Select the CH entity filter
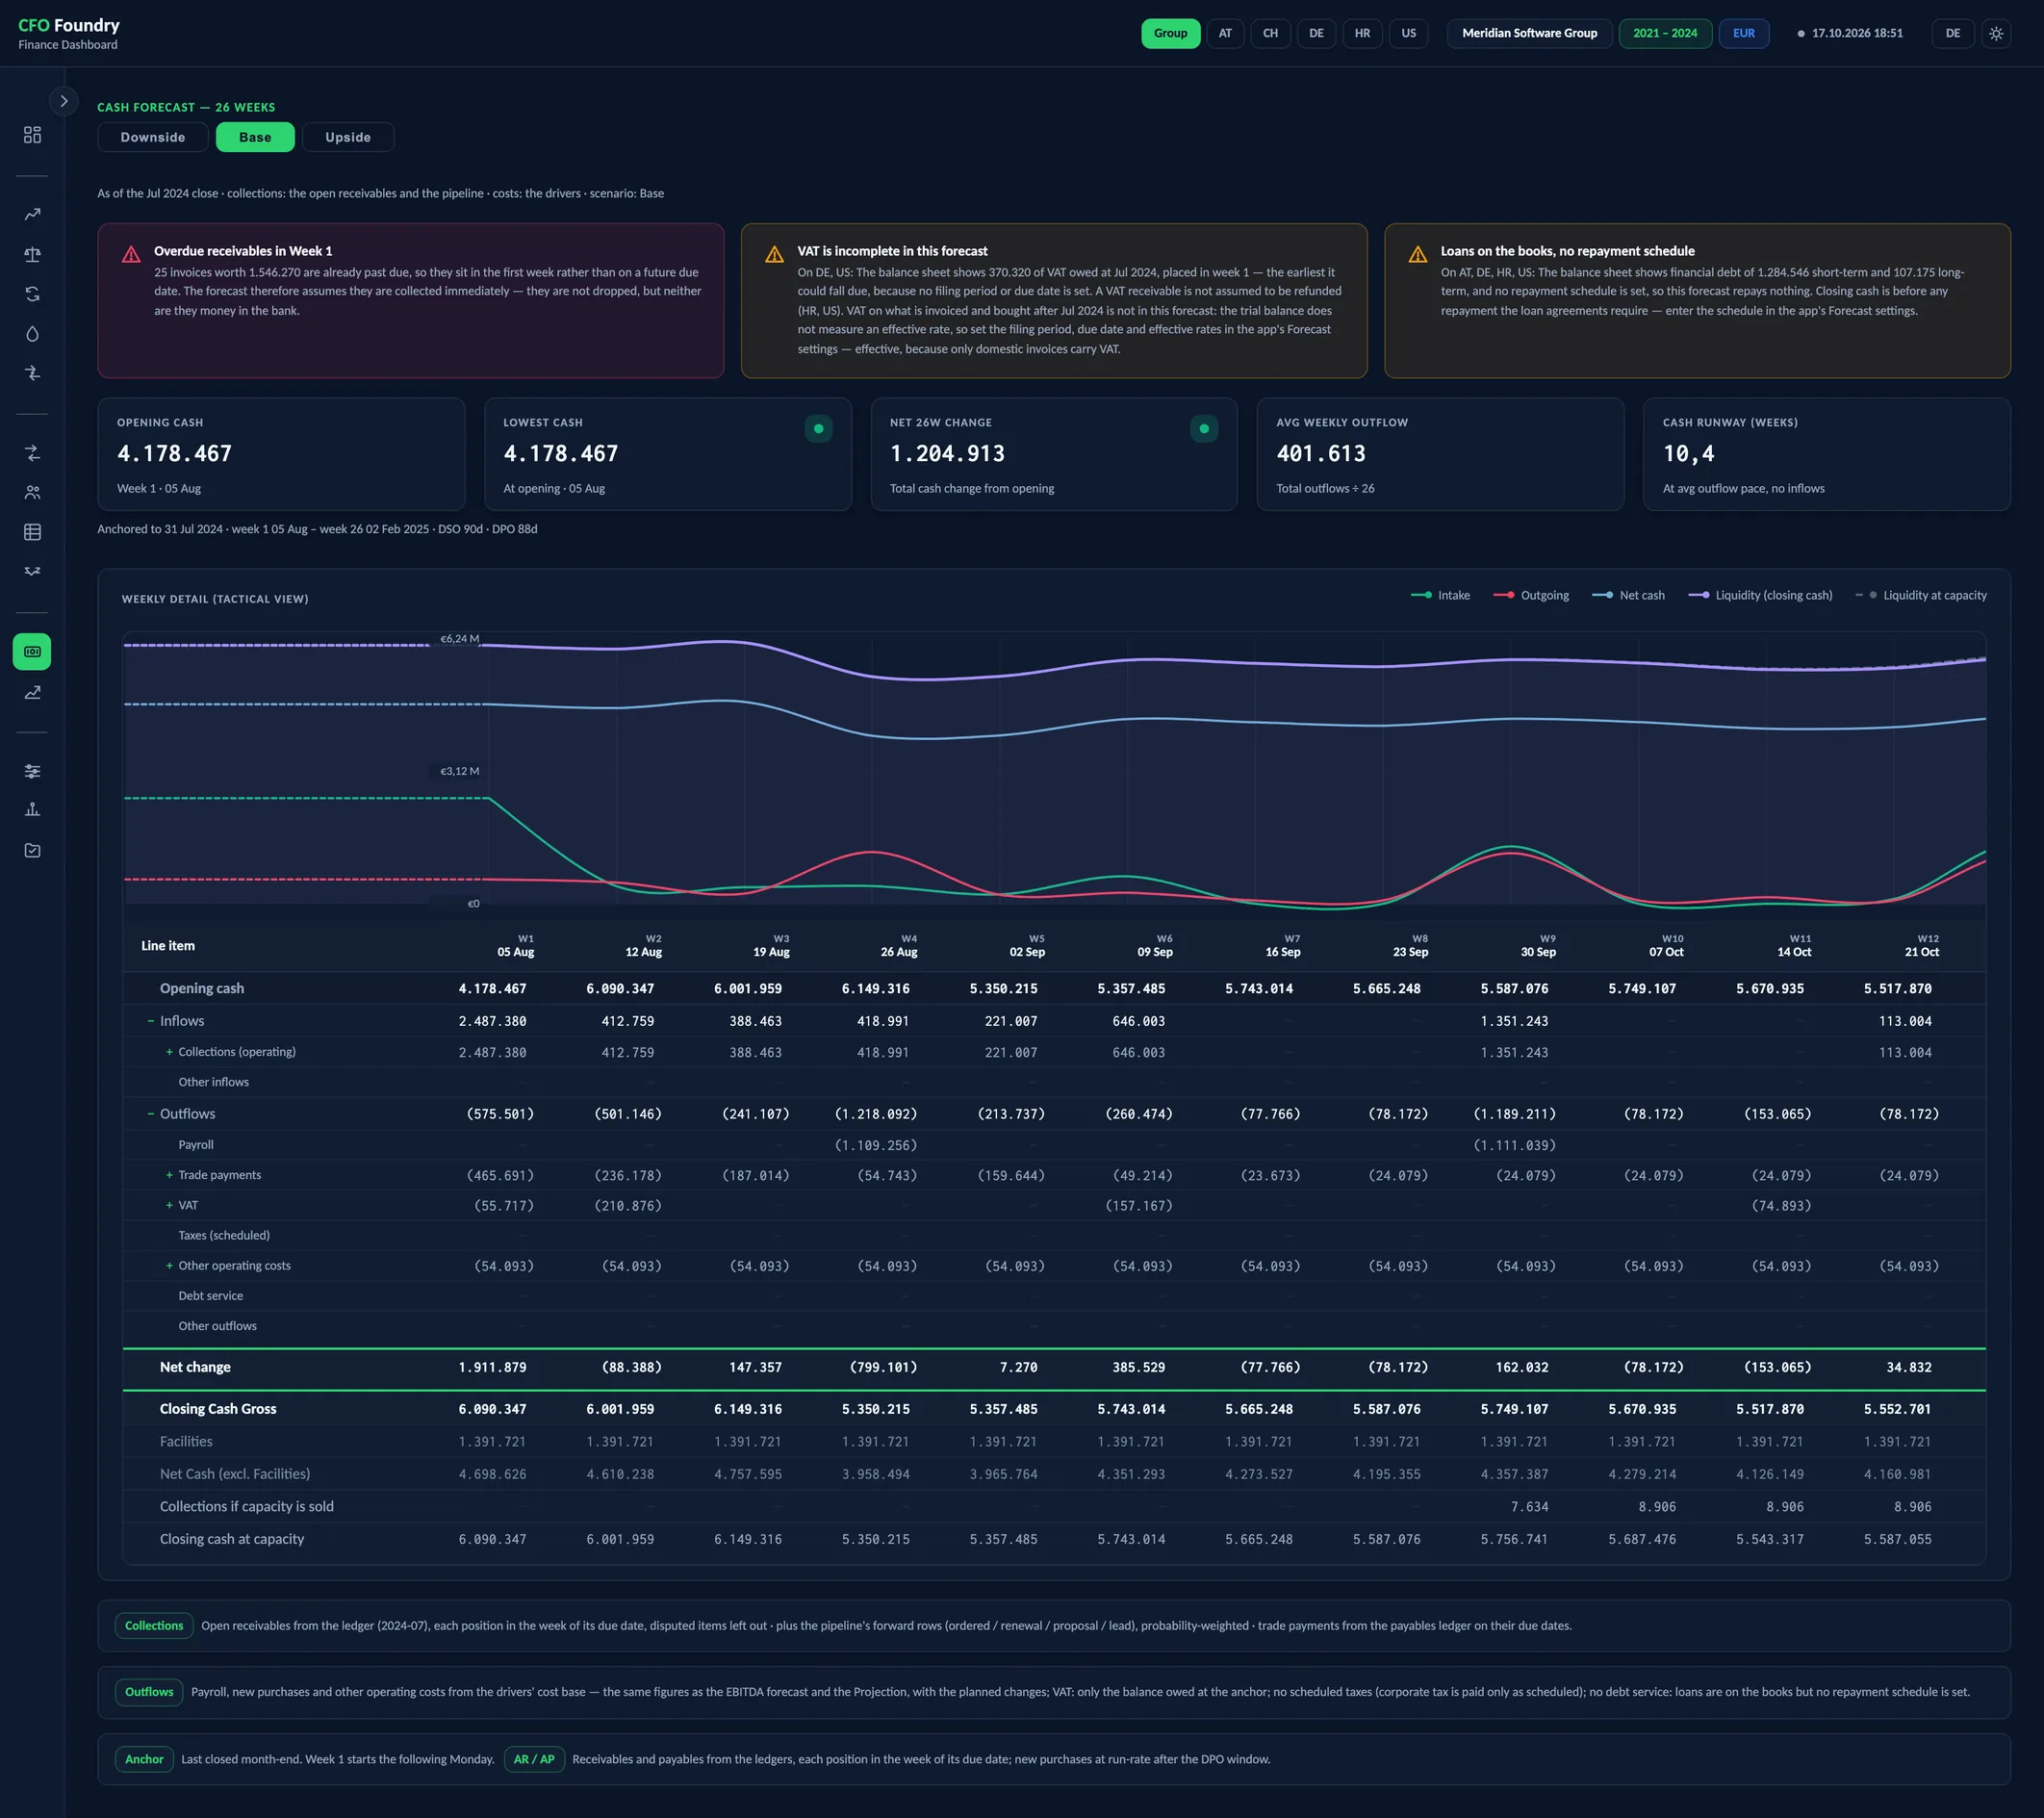 (x=1270, y=33)
